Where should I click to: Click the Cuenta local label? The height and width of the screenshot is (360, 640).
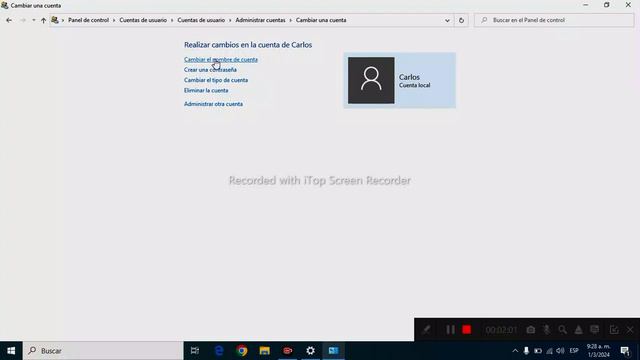tap(414, 85)
